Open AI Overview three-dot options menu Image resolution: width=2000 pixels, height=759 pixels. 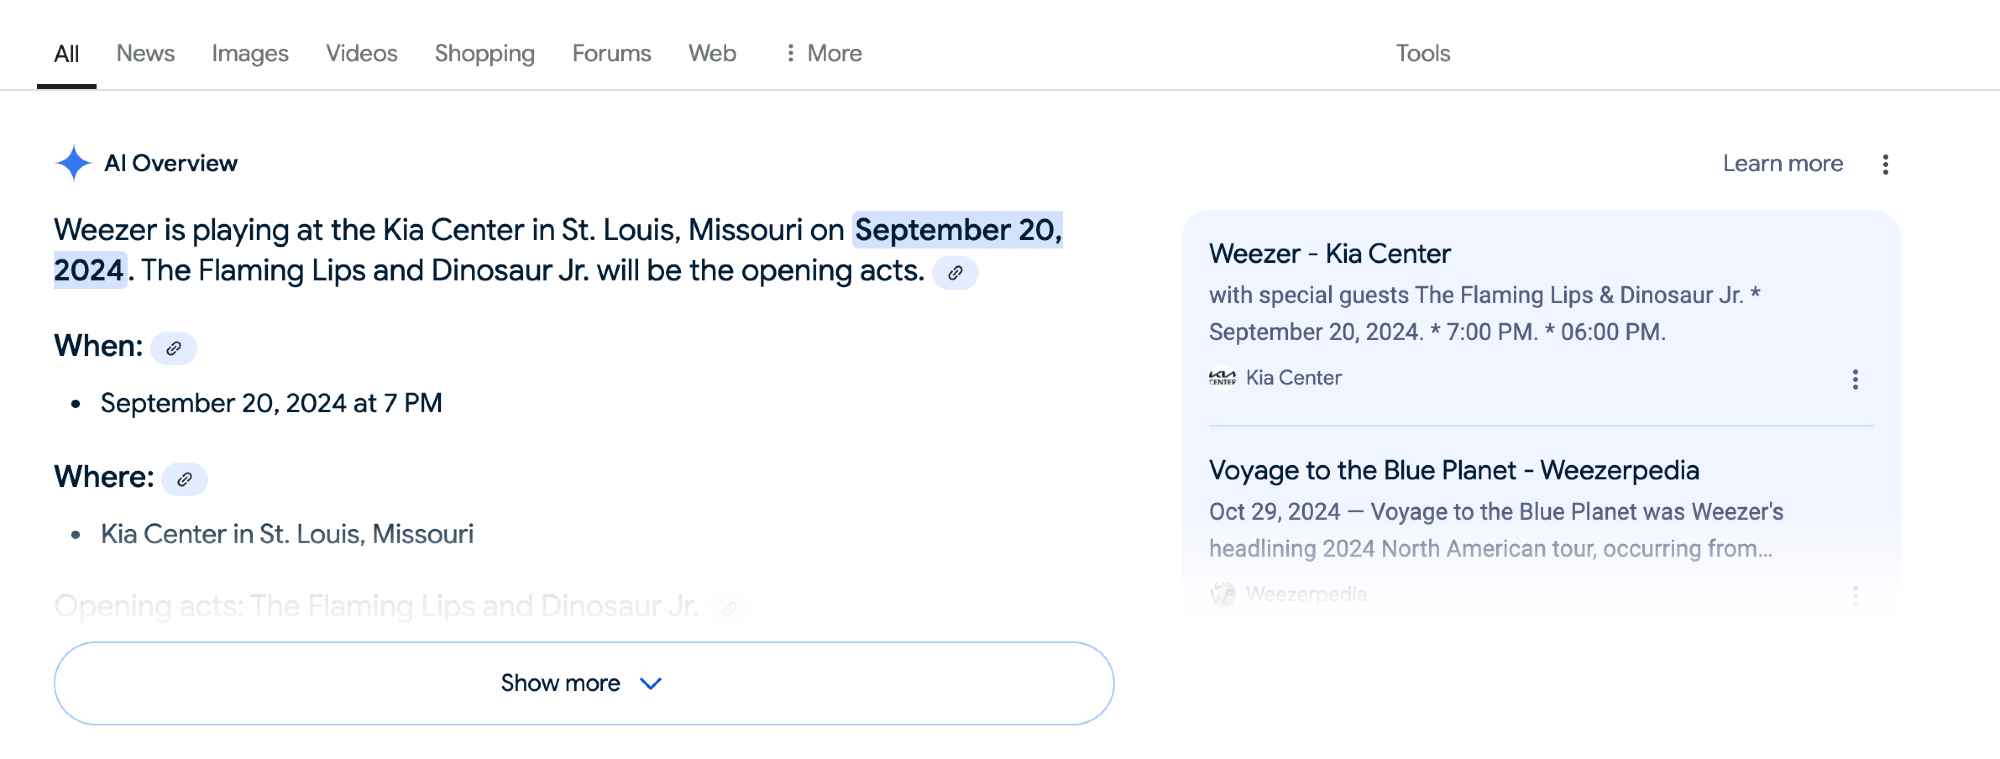pyautogui.click(x=1885, y=164)
